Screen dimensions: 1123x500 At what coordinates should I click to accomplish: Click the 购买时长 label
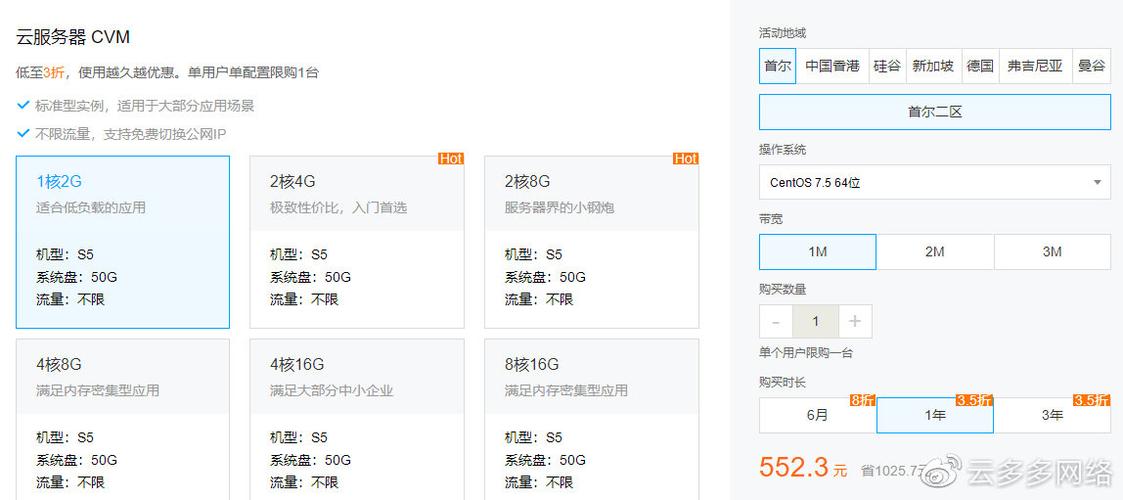782,383
